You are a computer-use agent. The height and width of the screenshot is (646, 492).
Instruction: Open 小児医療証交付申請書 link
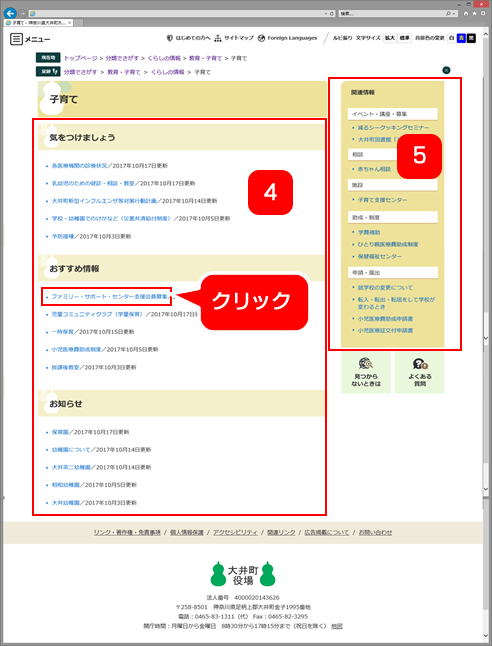(385, 330)
